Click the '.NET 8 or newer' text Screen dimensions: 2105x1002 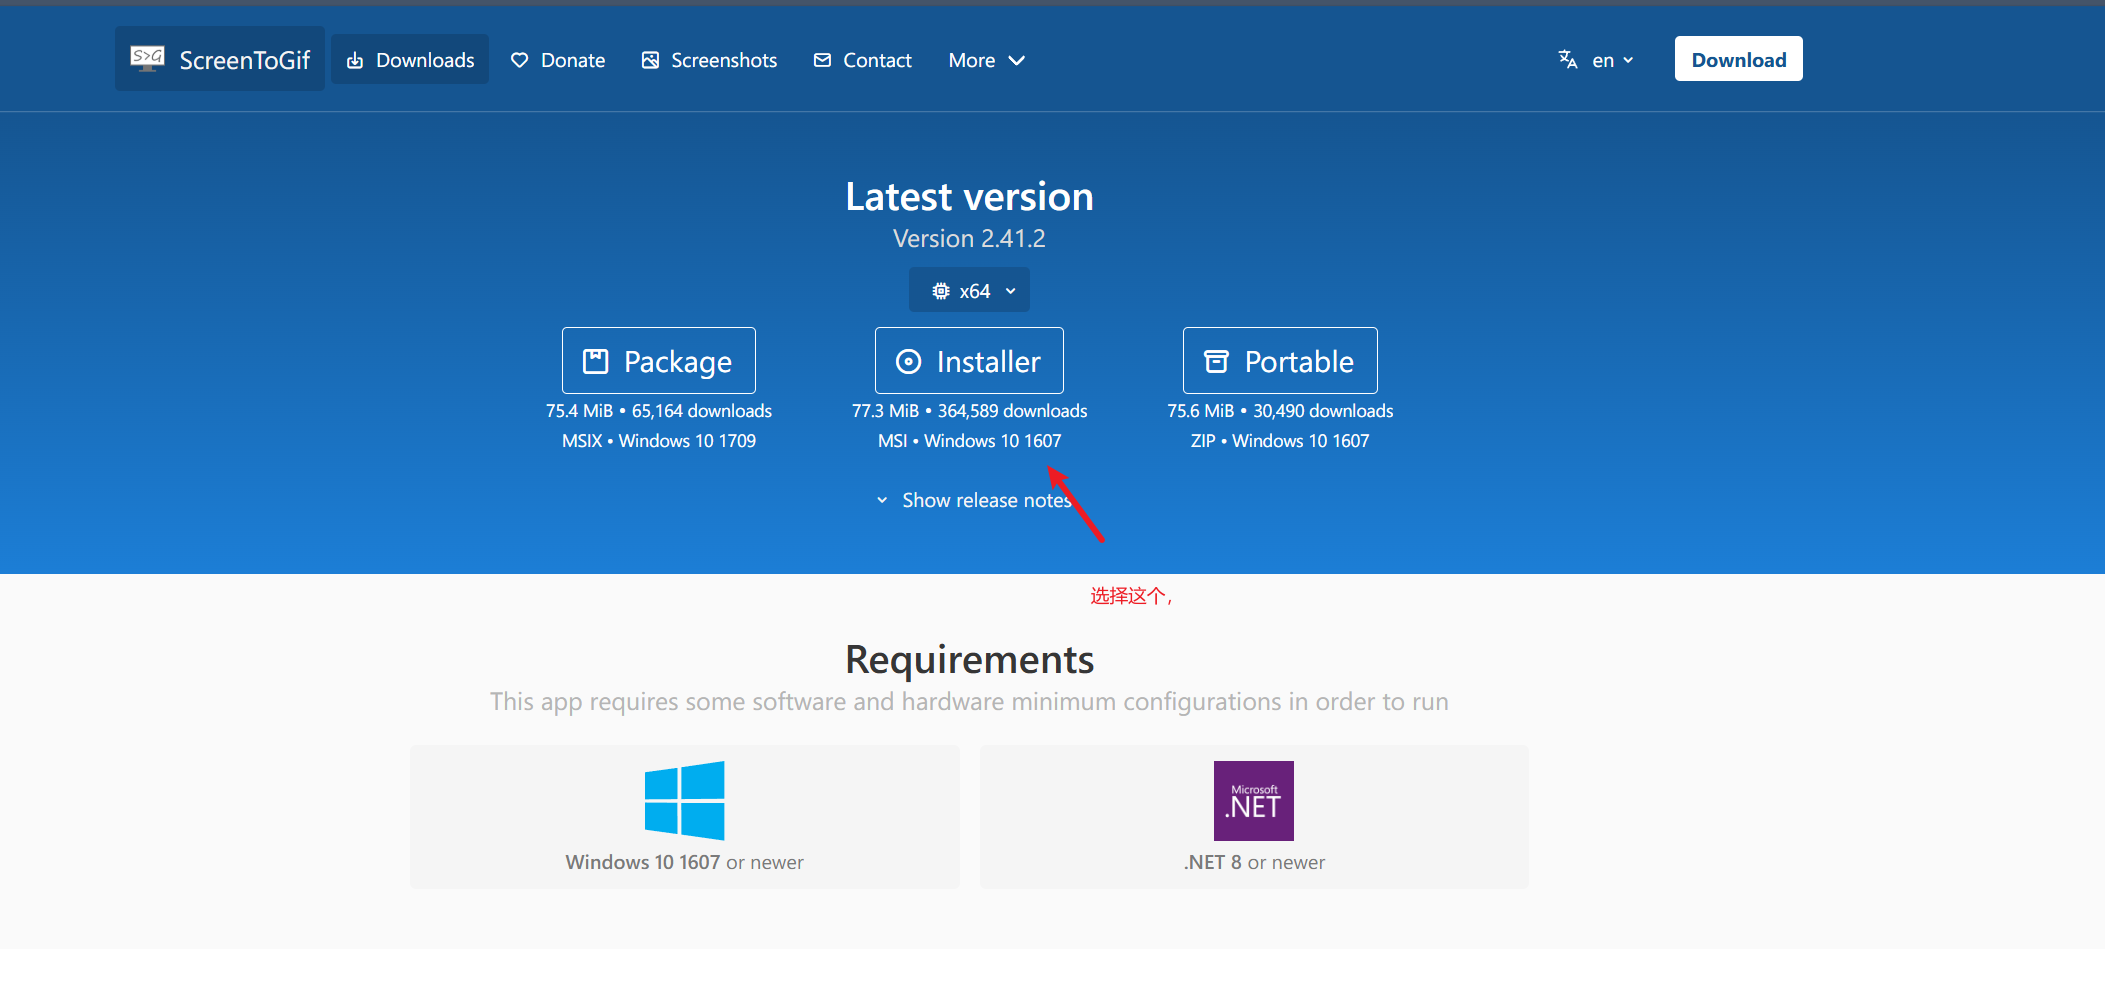pyautogui.click(x=1254, y=862)
